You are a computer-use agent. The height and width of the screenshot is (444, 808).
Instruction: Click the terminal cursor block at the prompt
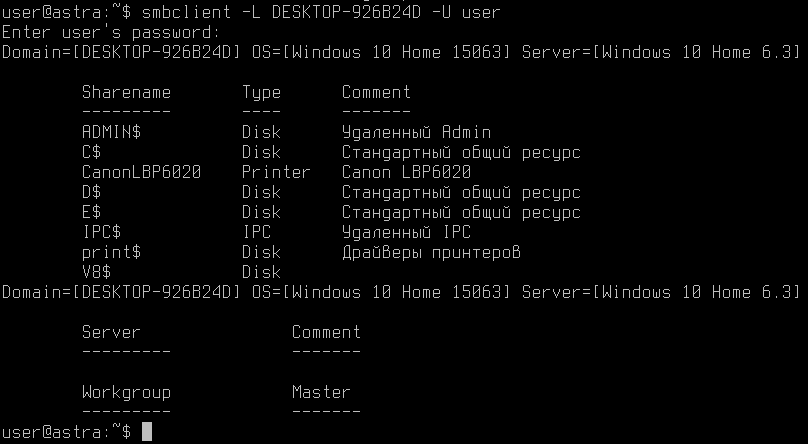point(147,432)
